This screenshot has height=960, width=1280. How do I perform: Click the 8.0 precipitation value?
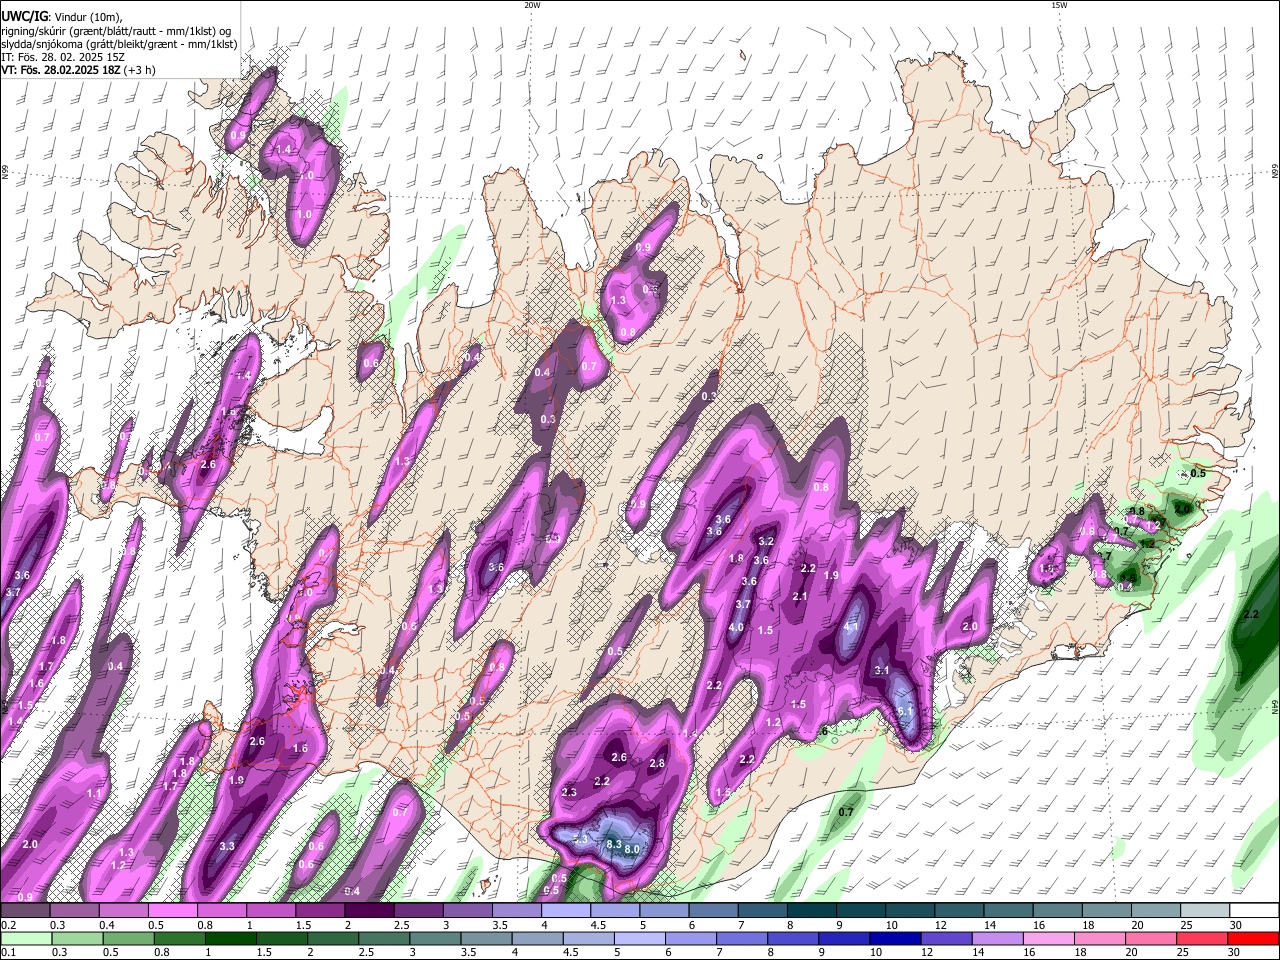pyautogui.click(x=632, y=850)
